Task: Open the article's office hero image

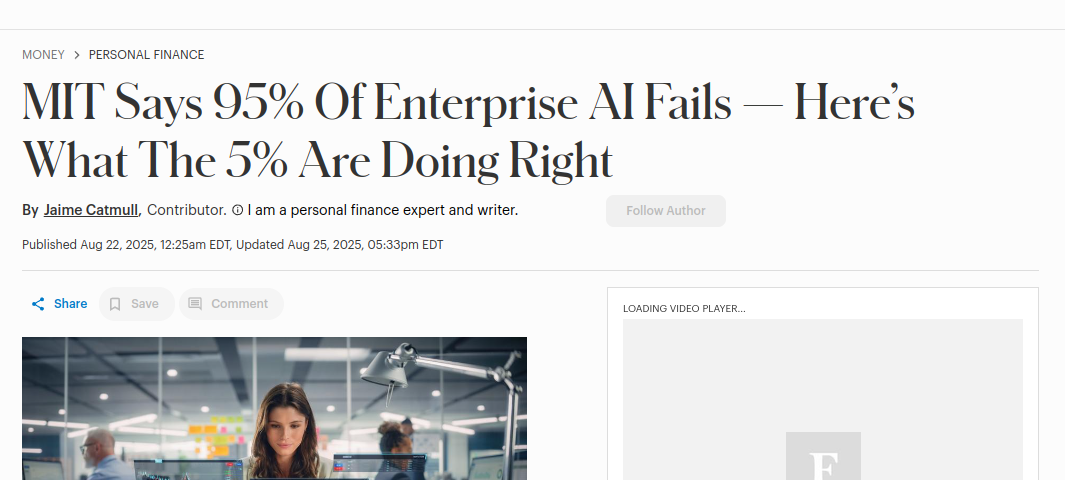Action: [274, 408]
